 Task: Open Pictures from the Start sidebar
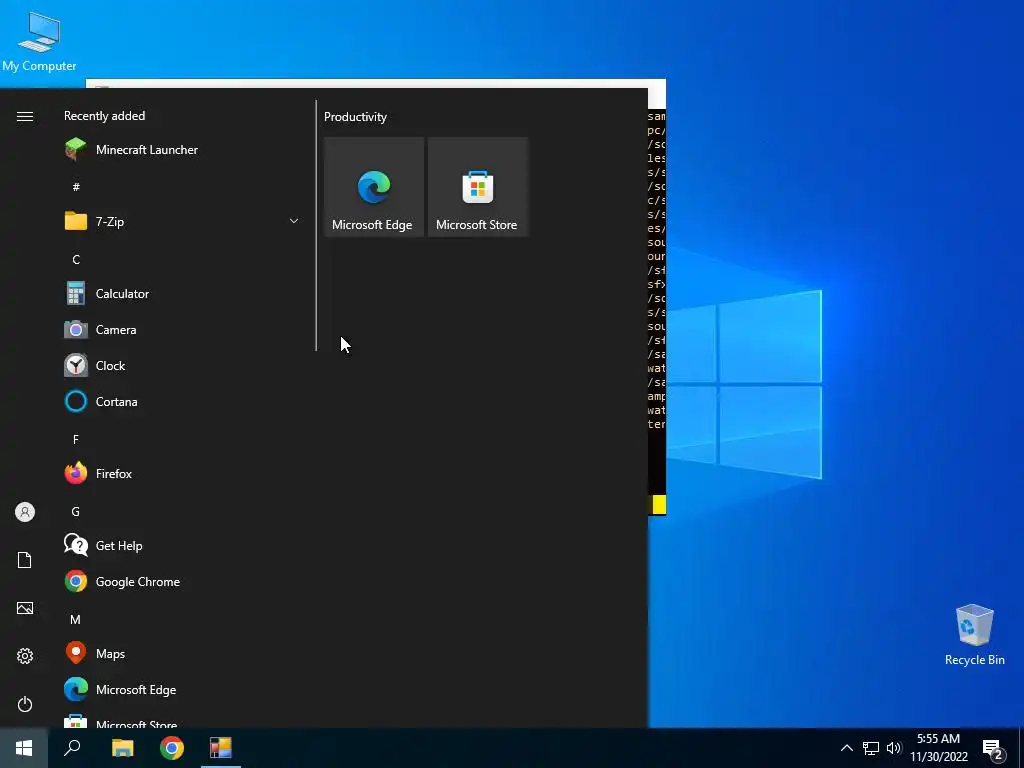(25, 608)
